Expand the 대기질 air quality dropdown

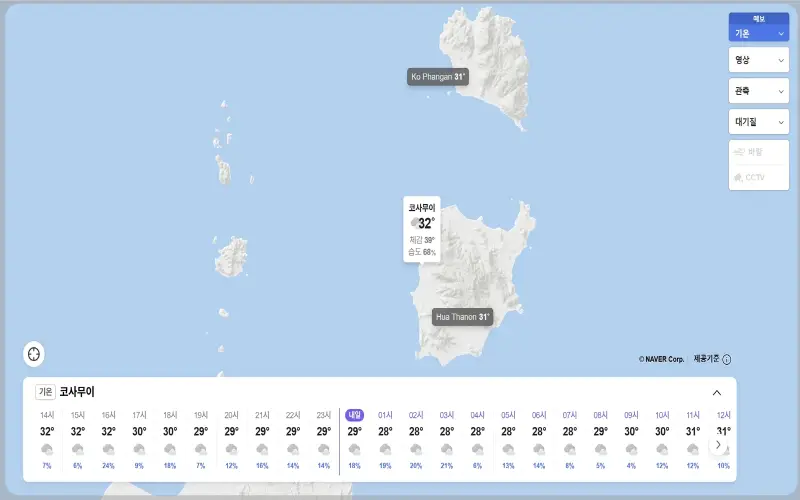[x=759, y=122]
